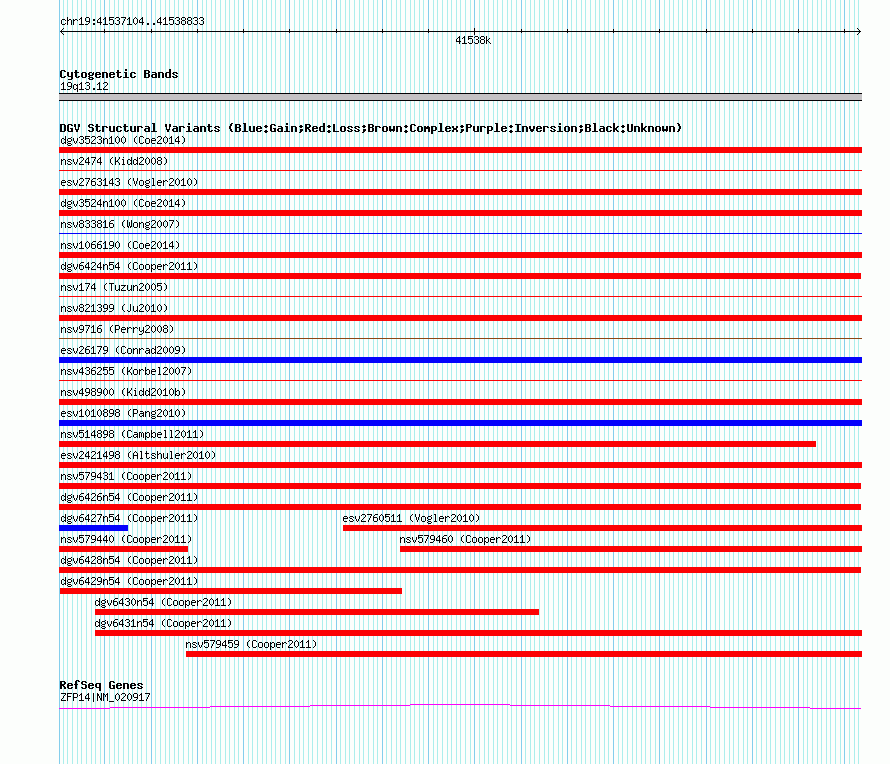The width and height of the screenshot is (890, 764).
Task: Click the red bar under dgv3523n100
Action: 460,150
